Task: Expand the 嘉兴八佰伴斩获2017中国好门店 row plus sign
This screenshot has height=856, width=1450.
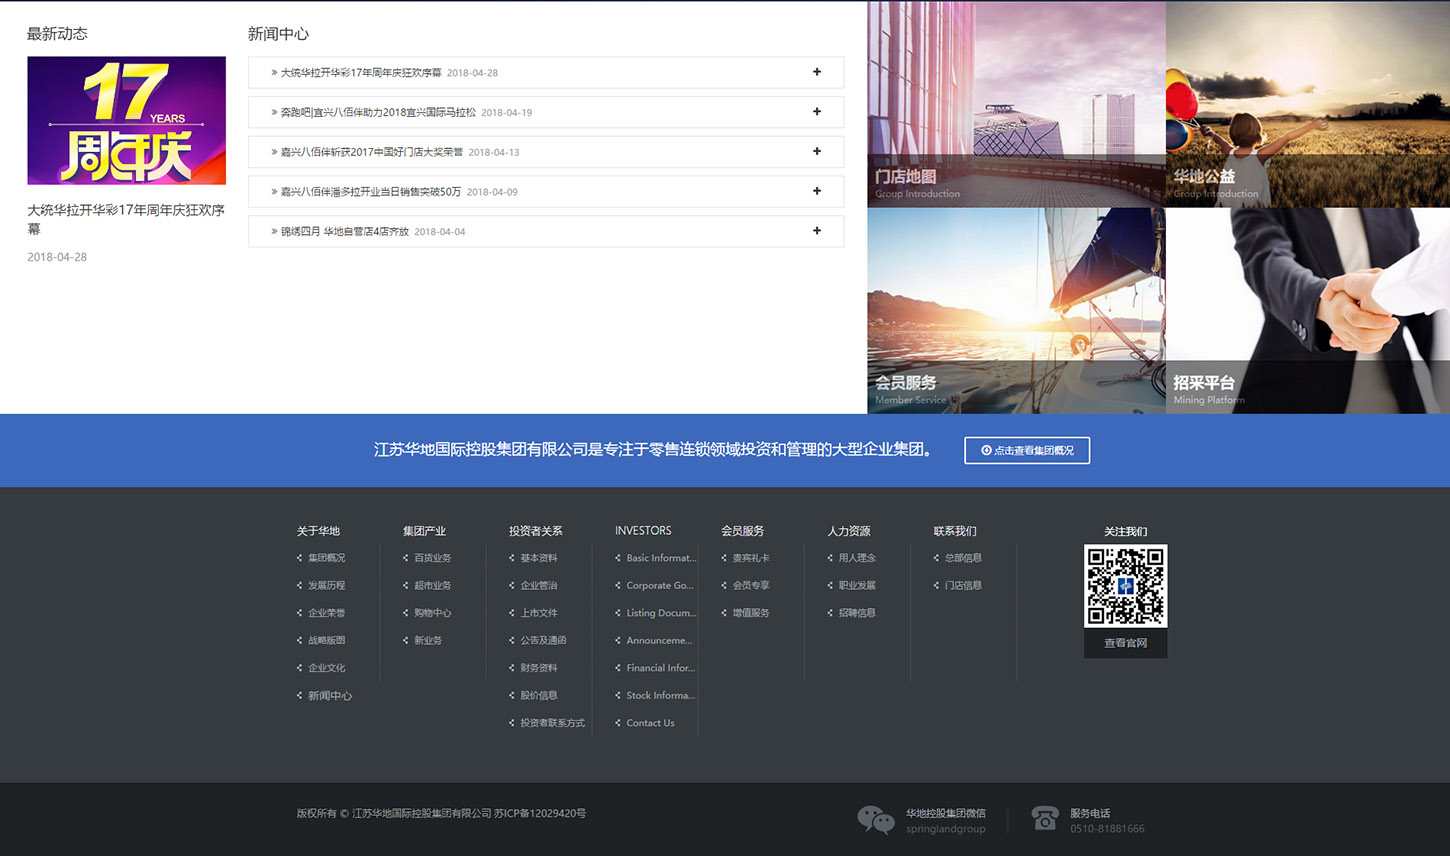Action: click(x=817, y=152)
